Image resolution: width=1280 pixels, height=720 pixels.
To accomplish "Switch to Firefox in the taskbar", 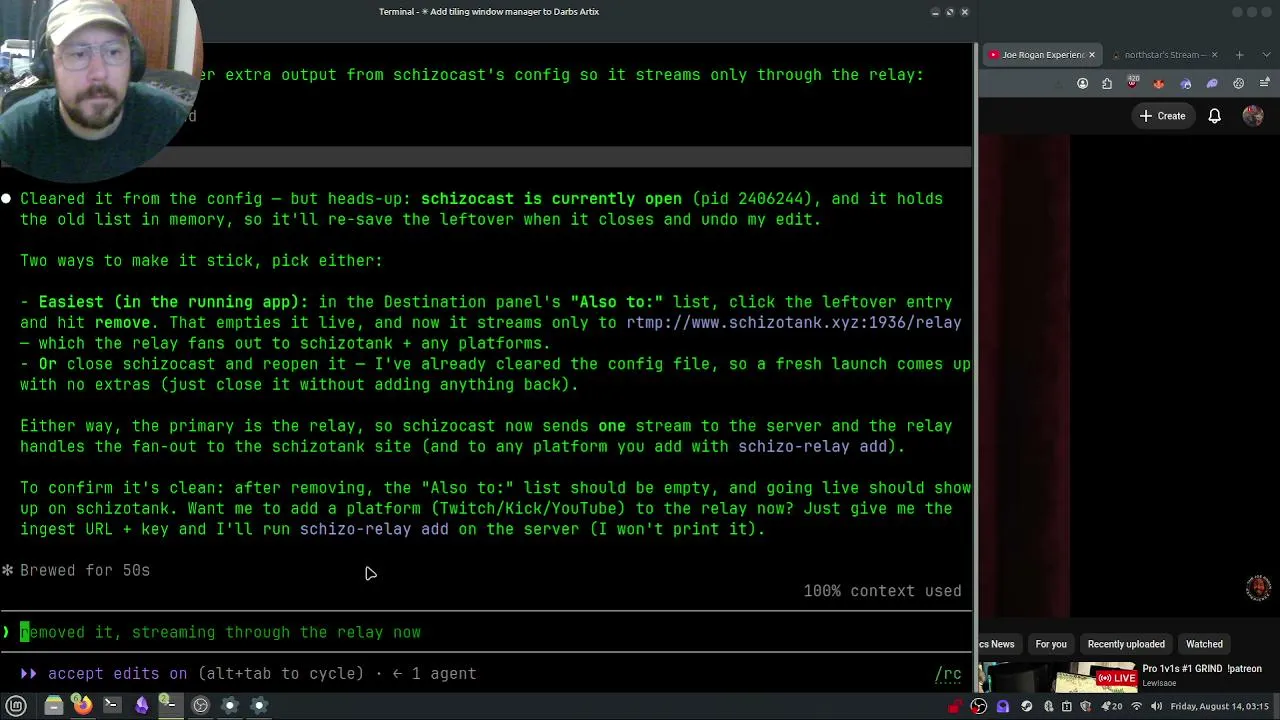I will pyautogui.click(x=83, y=705).
